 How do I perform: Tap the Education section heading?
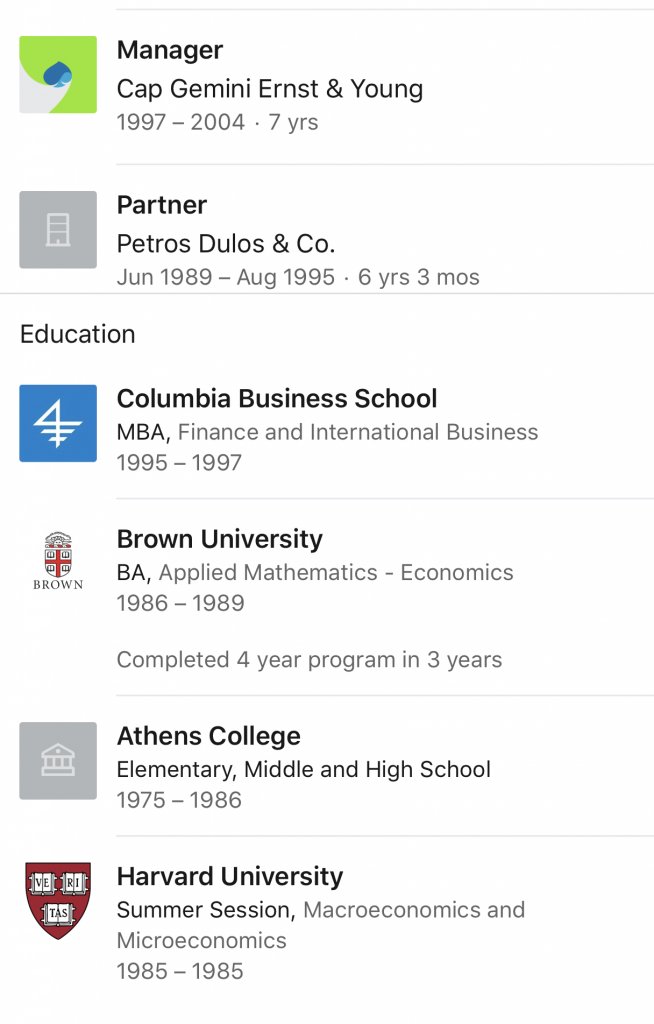78,334
